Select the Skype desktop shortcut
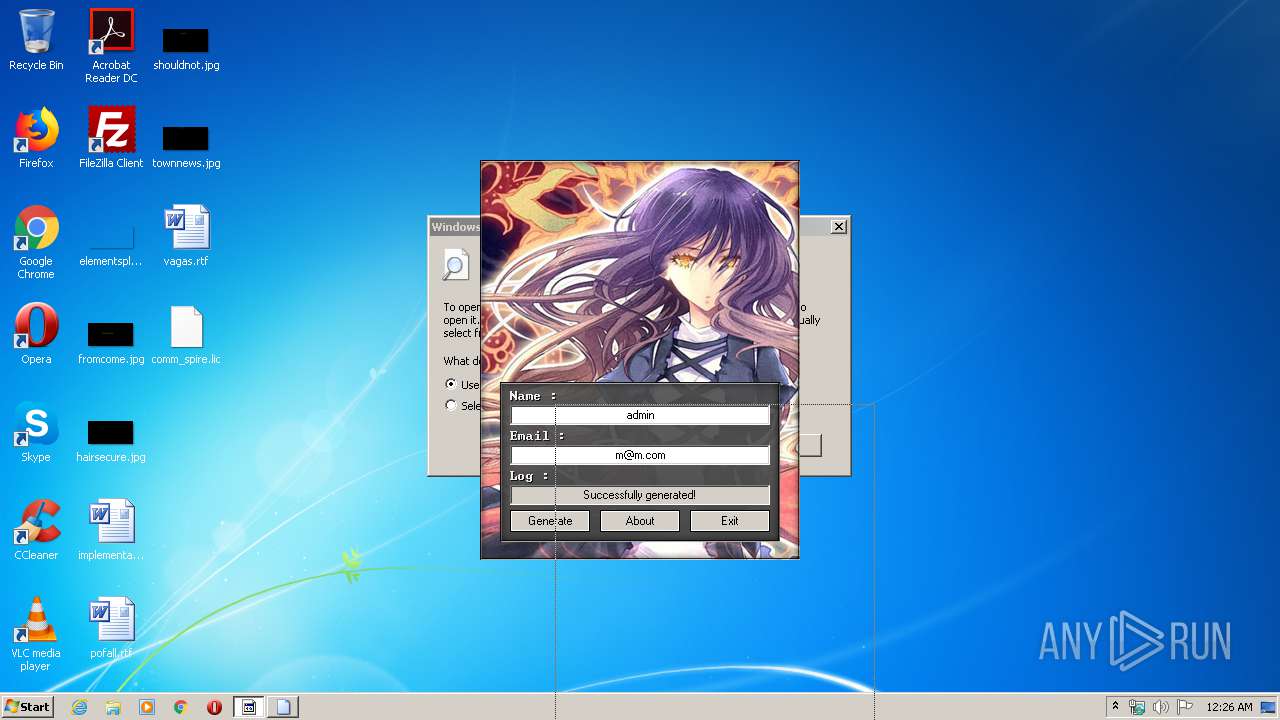 click(x=36, y=432)
